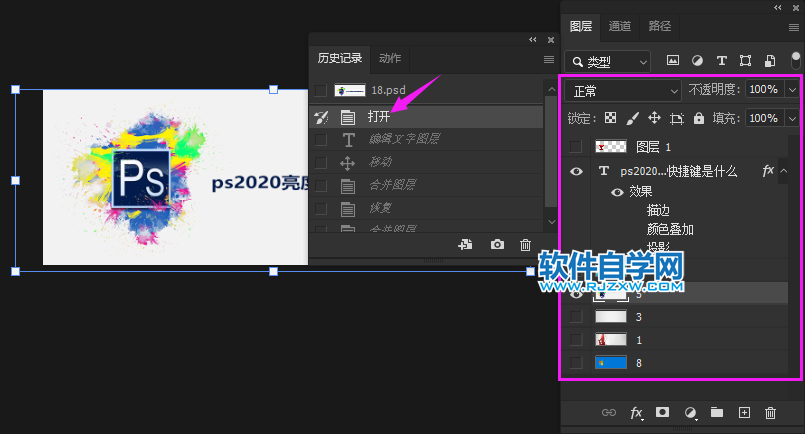
Task: Select 打开 history state
Action: coord(426,117)
